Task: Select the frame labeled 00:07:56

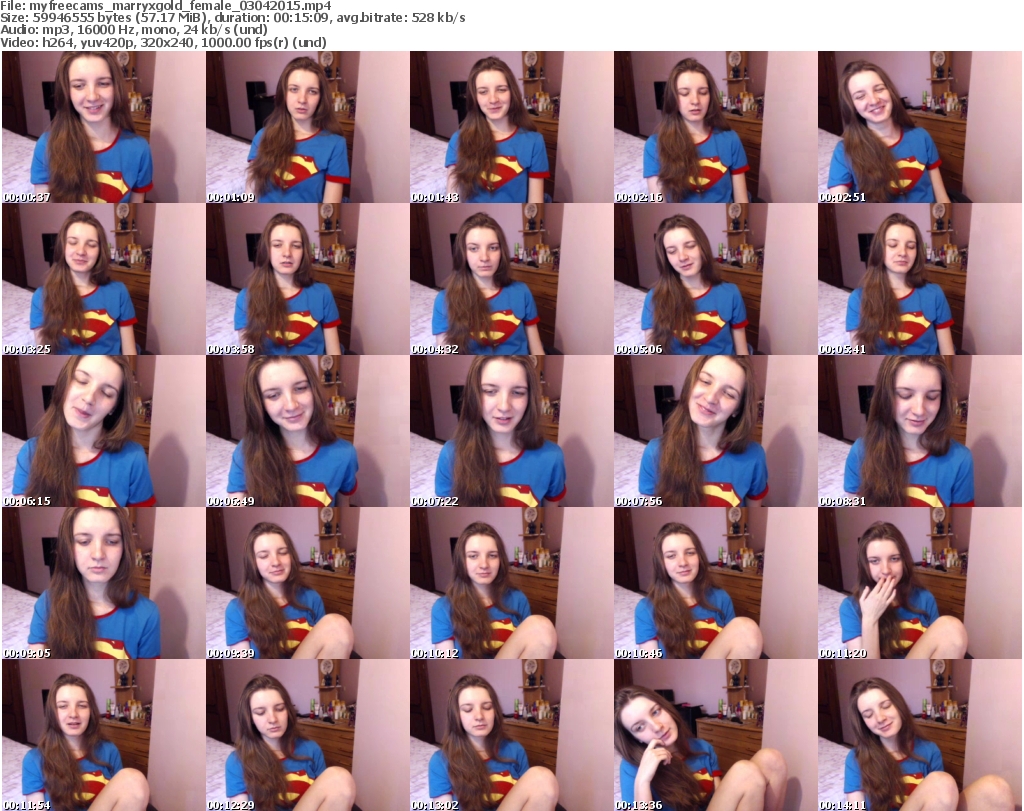Action: point(715,431)
